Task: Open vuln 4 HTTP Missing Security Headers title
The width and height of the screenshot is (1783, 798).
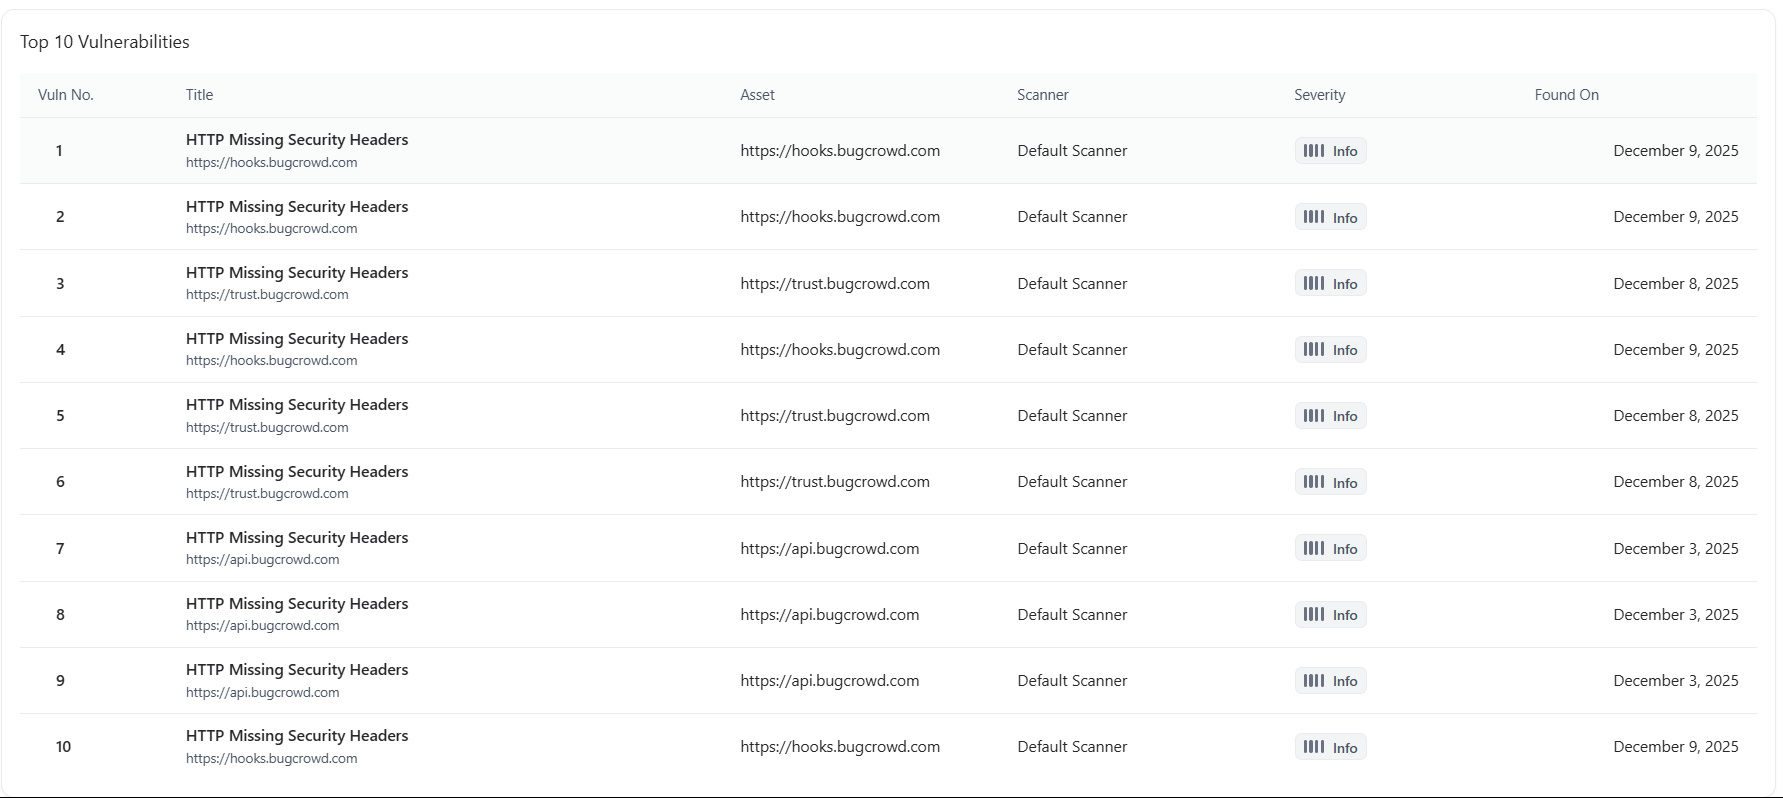Action: click(297, 339)
